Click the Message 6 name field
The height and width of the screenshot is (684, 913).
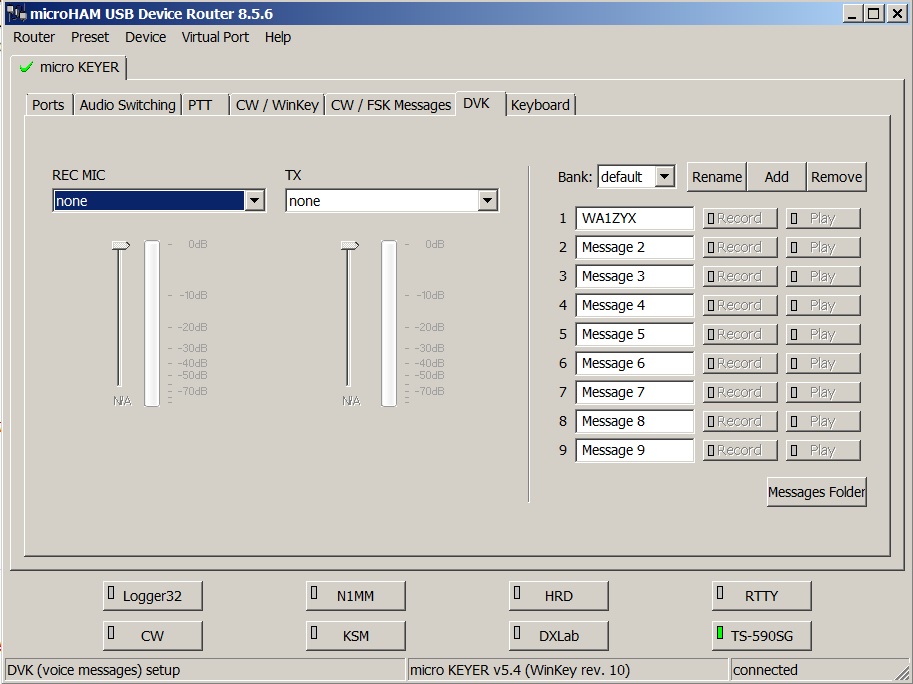[x=634, y=363]
